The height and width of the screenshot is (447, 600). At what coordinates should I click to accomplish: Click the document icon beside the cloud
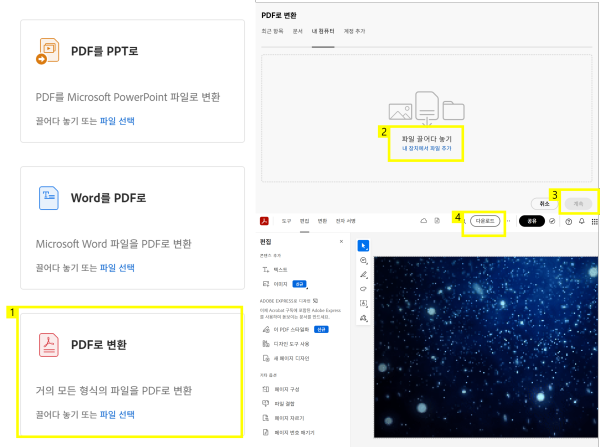tap(437, 221)
